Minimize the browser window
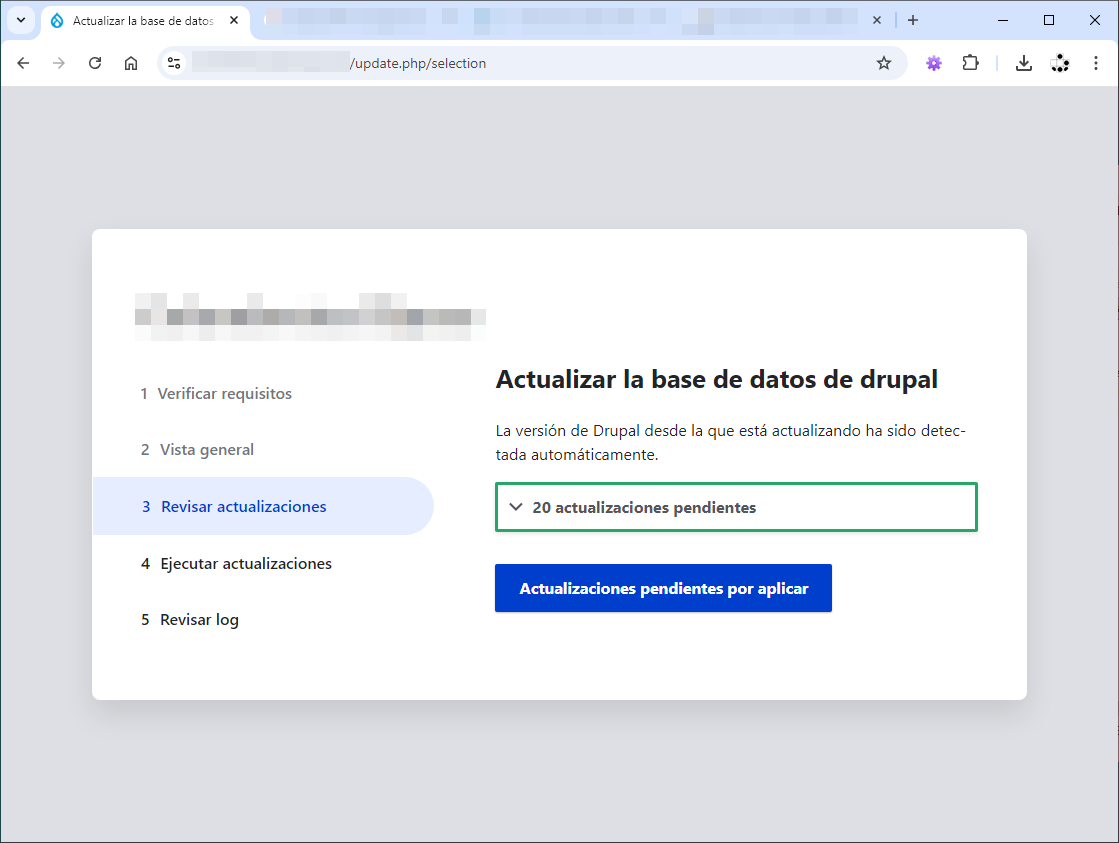The image size is (1119, 843). pyautogui.click(x=1003, y=20)
